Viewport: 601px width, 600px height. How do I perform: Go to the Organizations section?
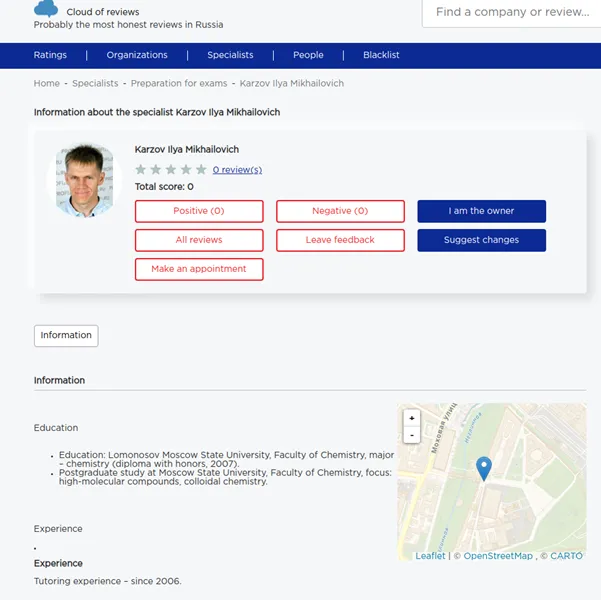[x=137, y=55]
